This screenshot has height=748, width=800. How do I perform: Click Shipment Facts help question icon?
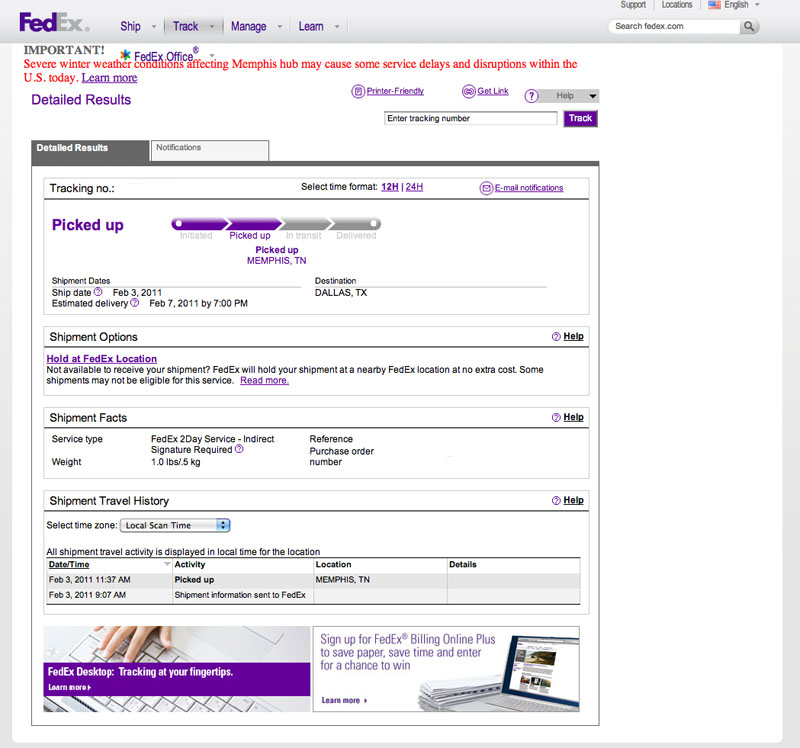pos(556,417)
